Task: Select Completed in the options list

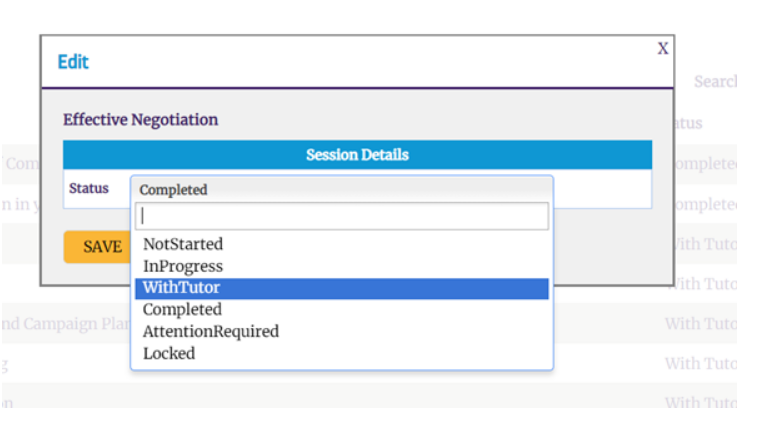Action: point(182,310)
